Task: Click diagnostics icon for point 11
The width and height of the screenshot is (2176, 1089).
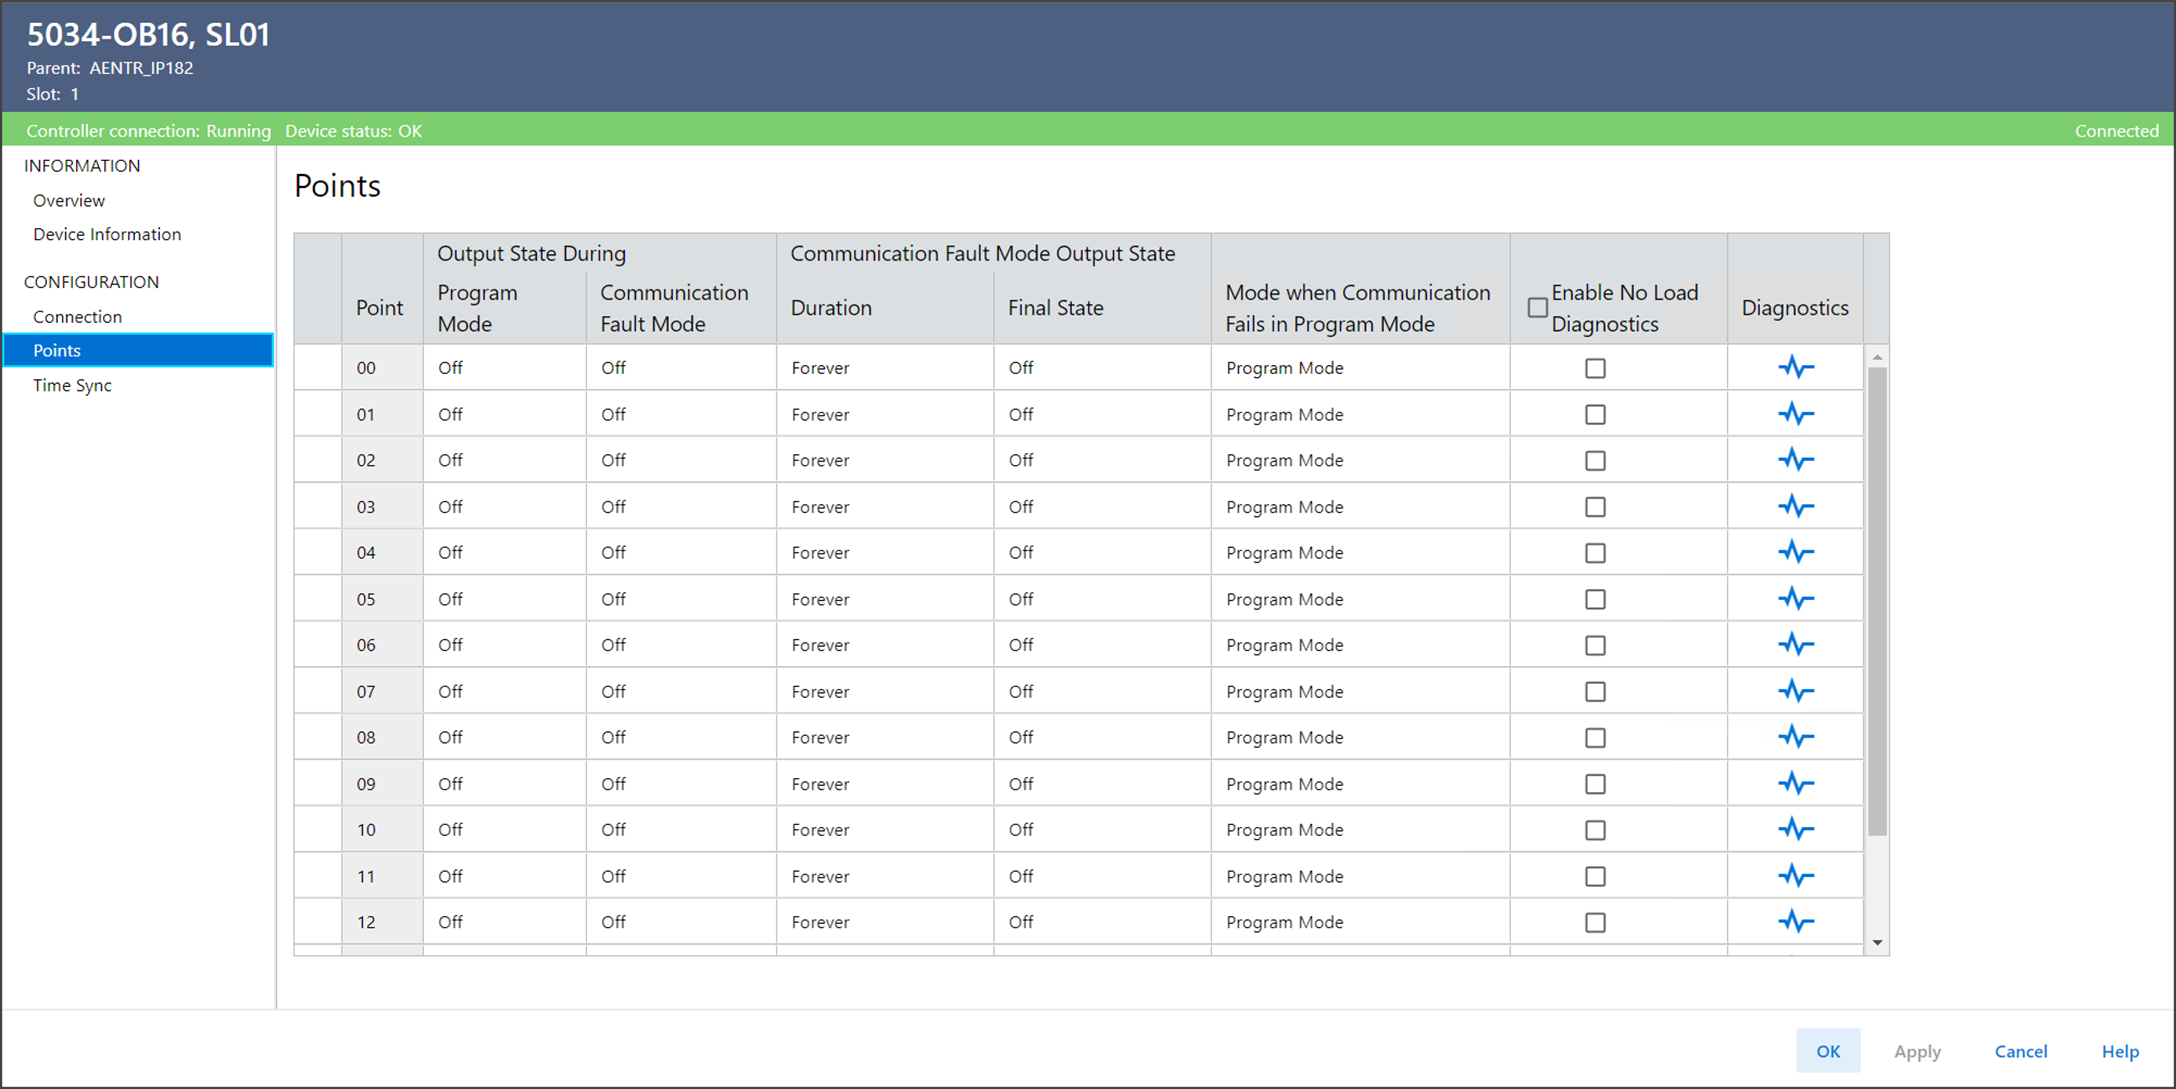Action: (x=1795, y=876)
